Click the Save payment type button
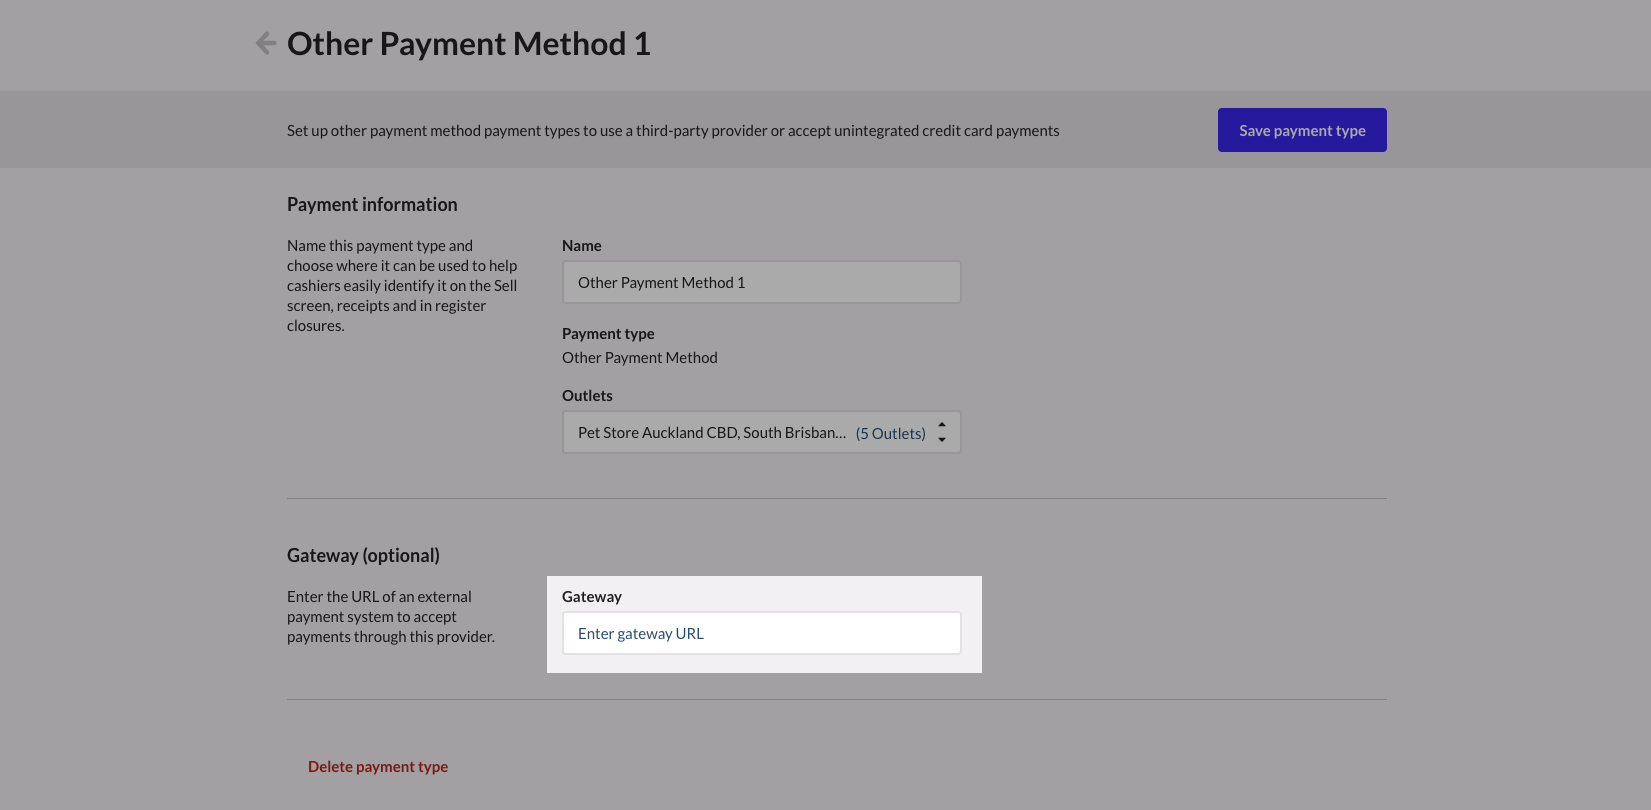Screen dimensions: 1651x810 (1302, 130)
